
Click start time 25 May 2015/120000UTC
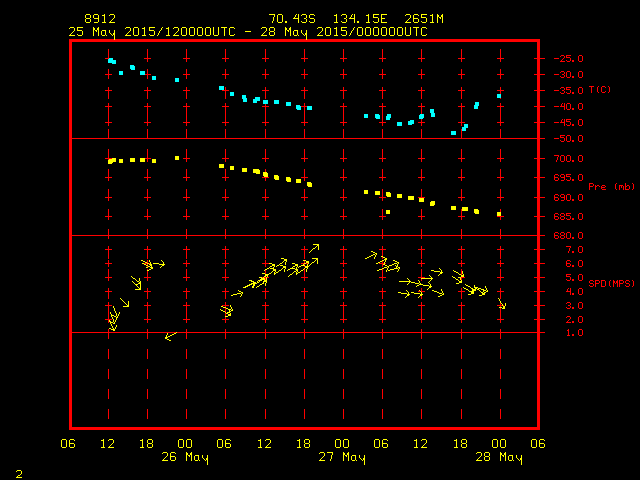pyautogui.click(x=152, y=32)
